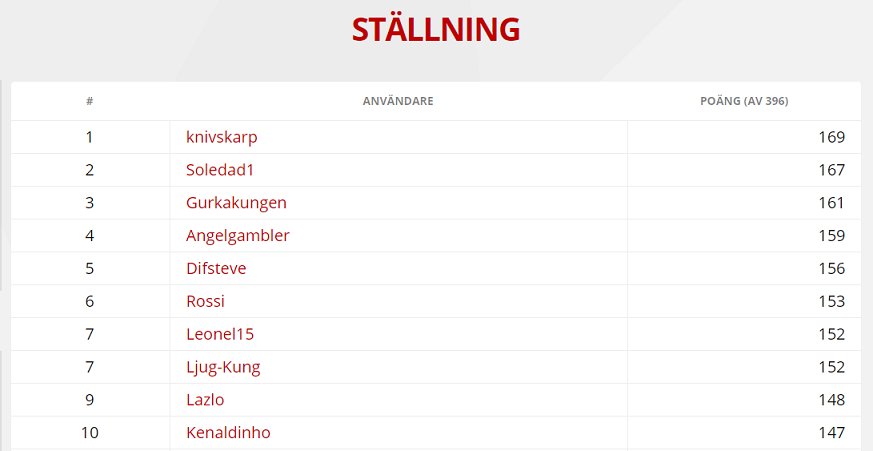
Task: Click rank number 1 cell
Action: tap(90, 137)
